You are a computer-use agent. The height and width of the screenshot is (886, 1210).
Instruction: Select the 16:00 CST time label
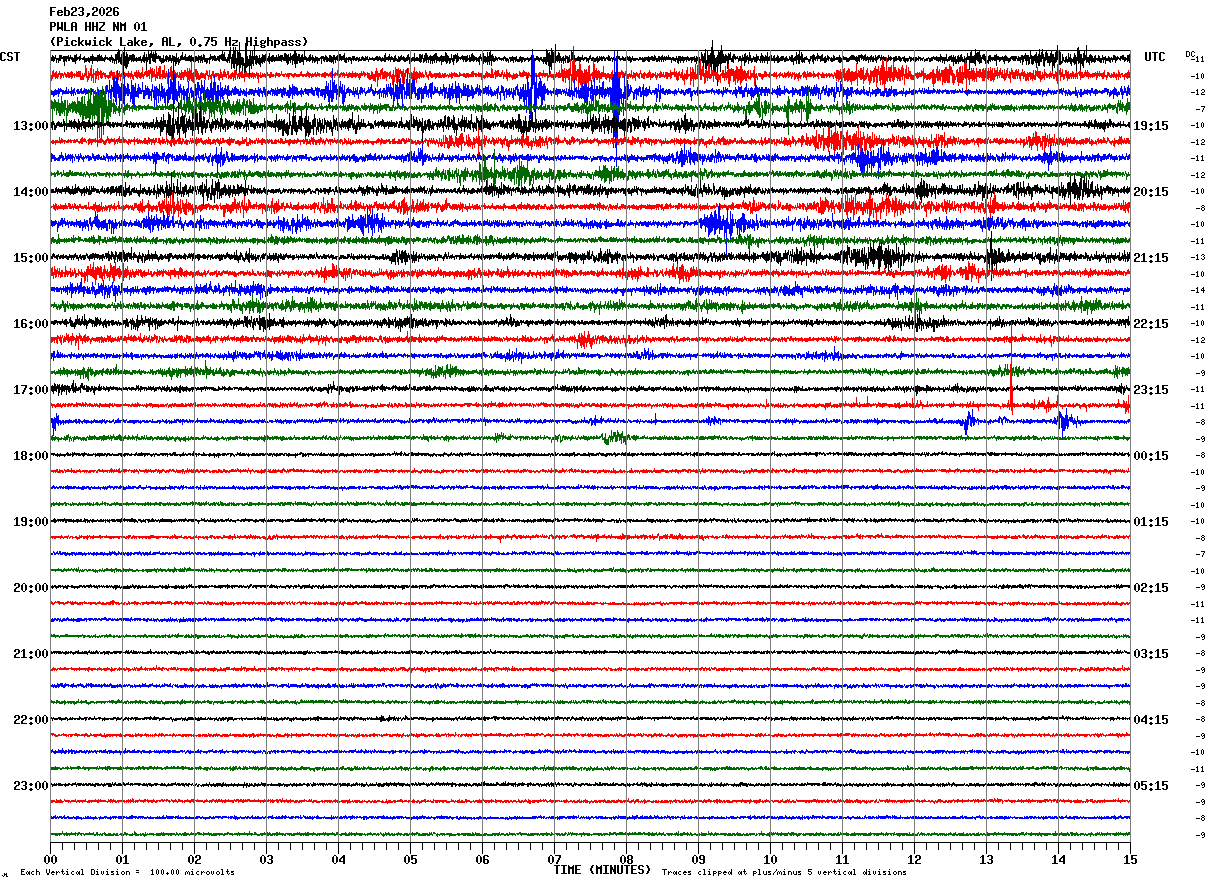pos(31,324)
